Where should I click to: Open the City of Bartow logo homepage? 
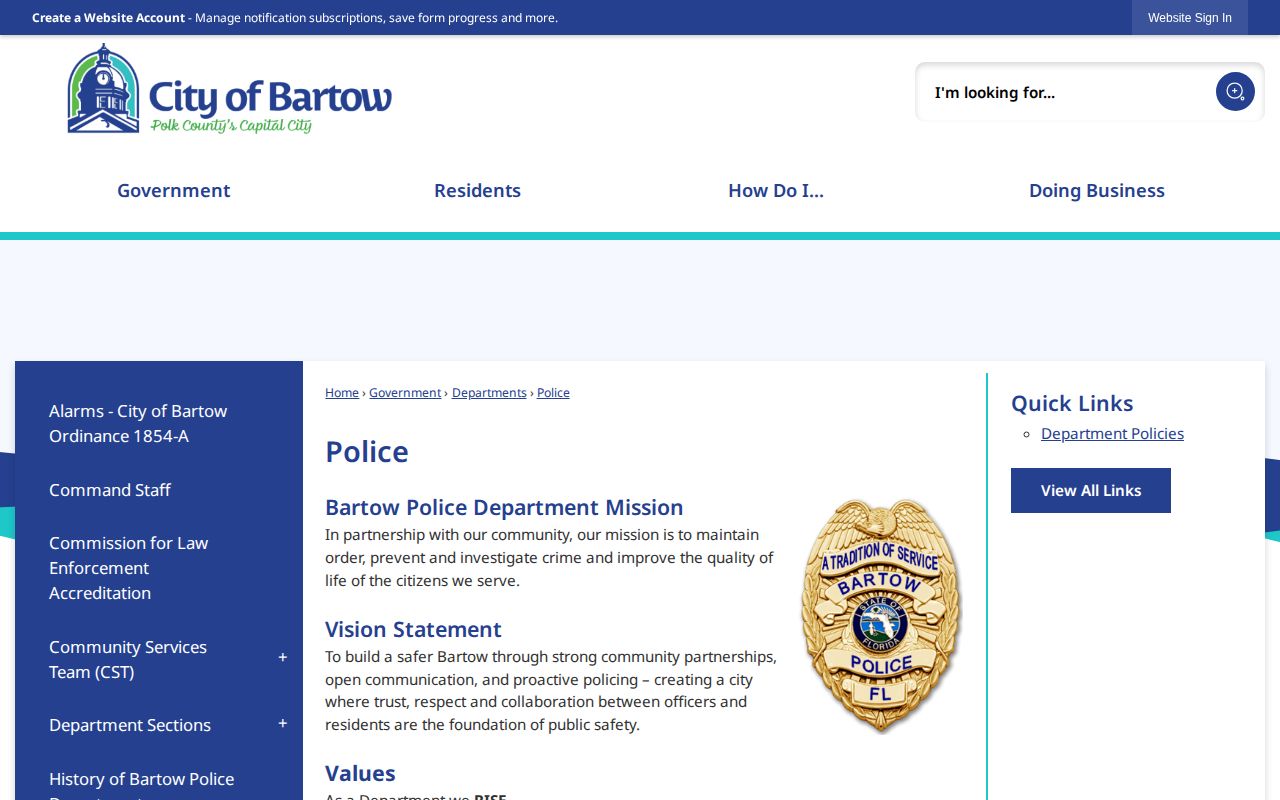[x=230, y=89]
